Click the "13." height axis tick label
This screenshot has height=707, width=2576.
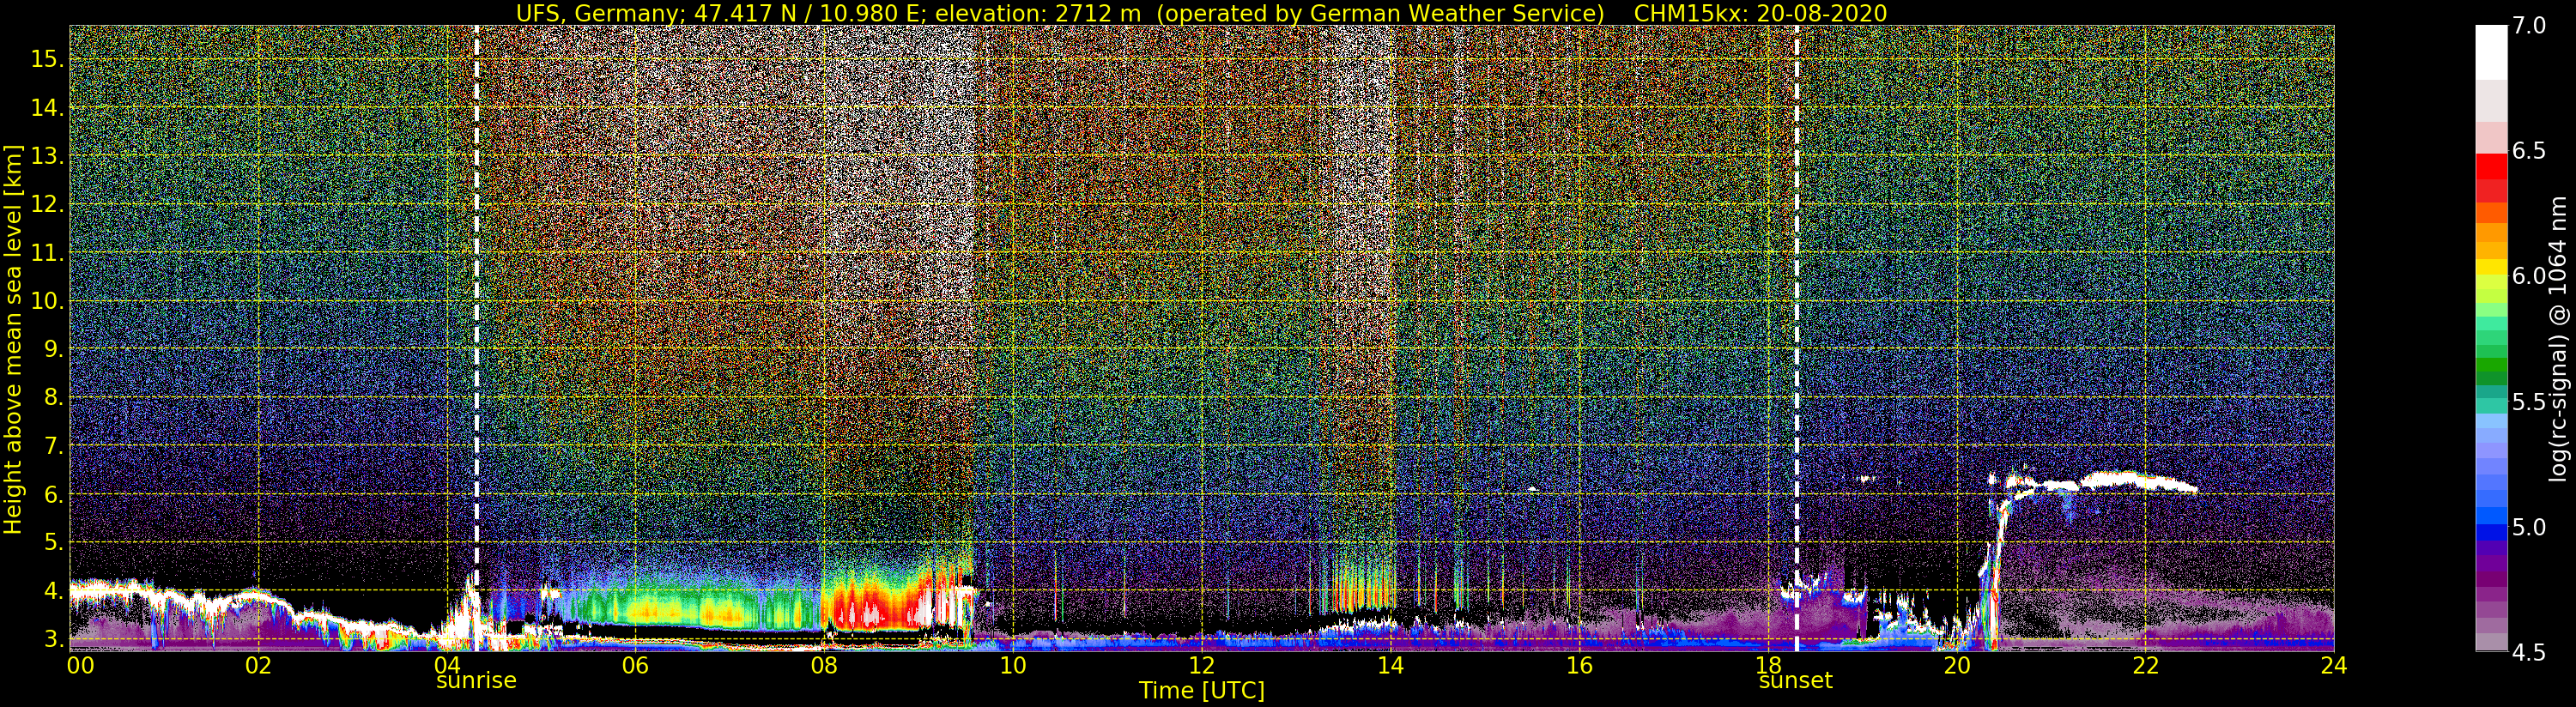[47, 156]
